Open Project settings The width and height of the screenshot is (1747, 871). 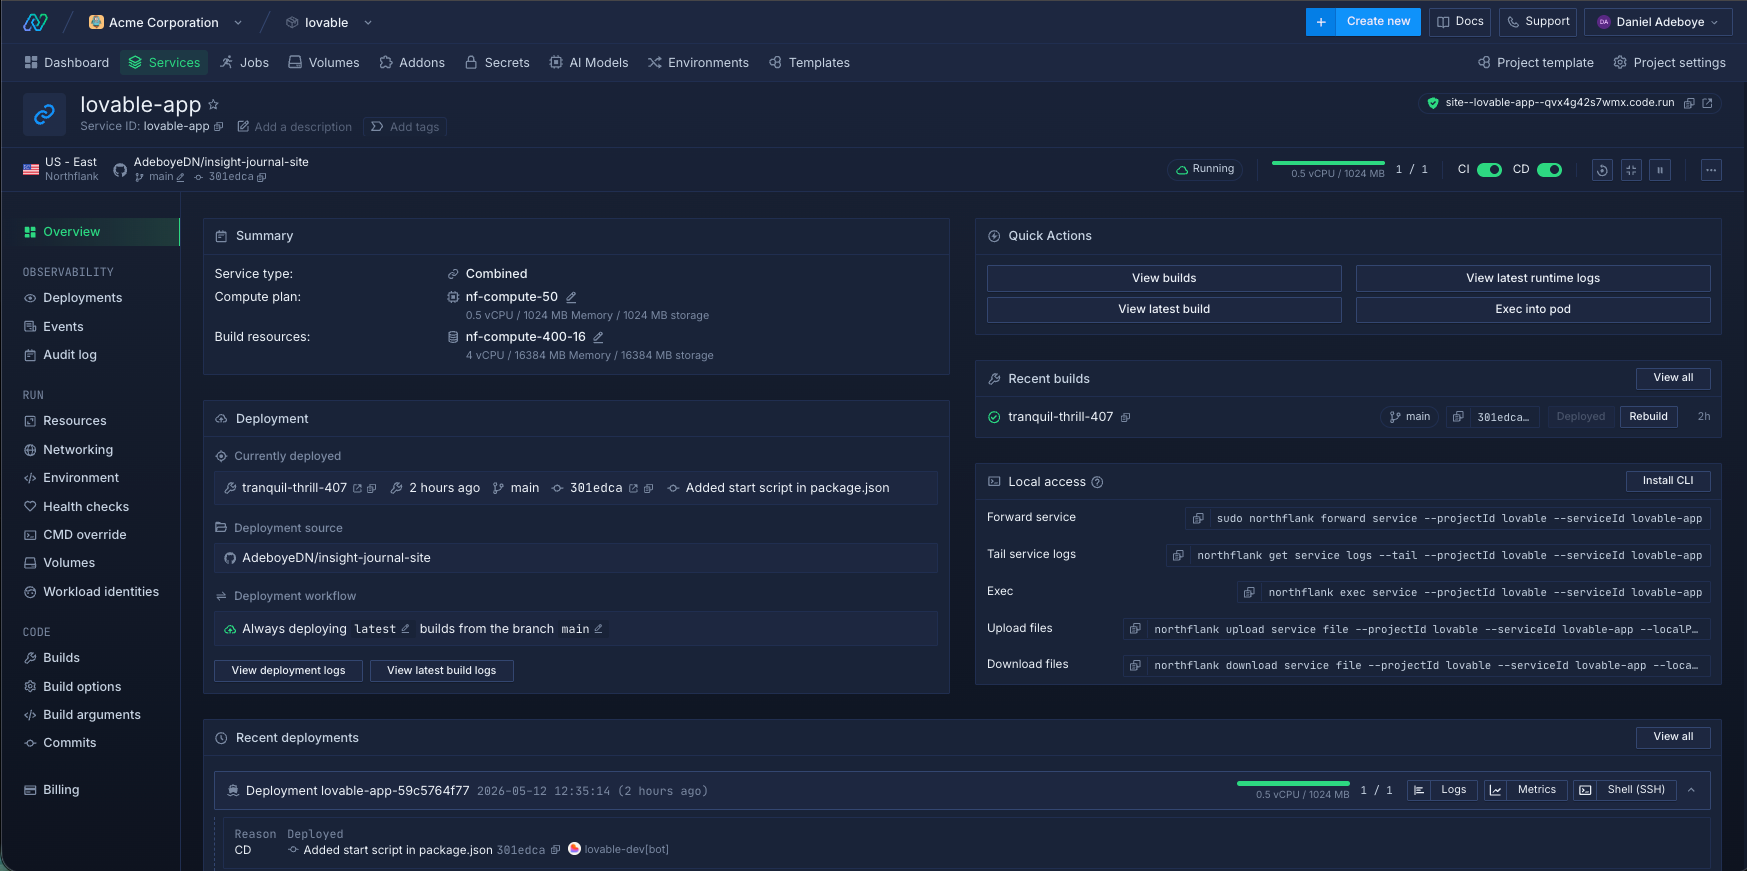tap(1669, 62)
